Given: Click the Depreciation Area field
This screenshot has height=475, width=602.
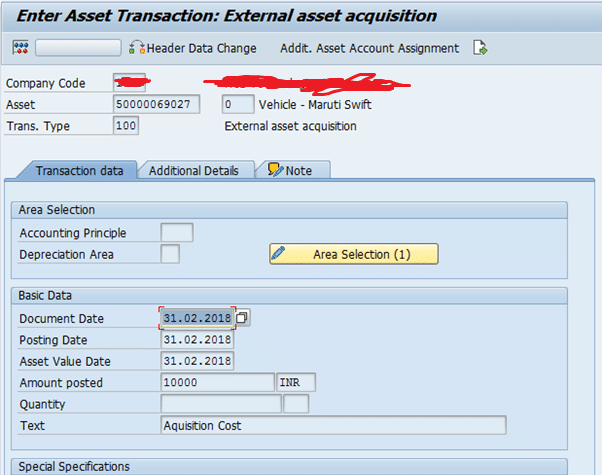Looking at the screenshot, I should click(170, 254).
